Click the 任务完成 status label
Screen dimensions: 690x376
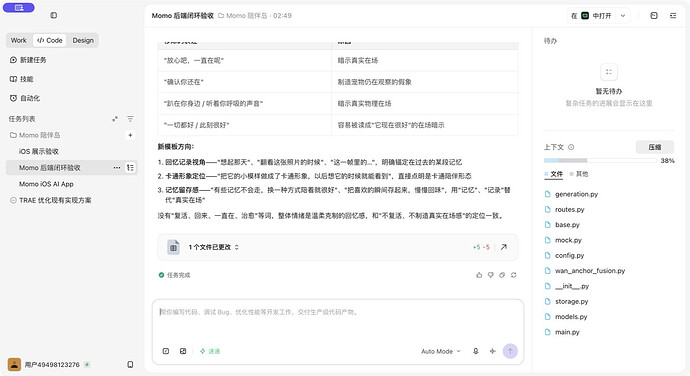pyautogui.click(x=174, y=275)
